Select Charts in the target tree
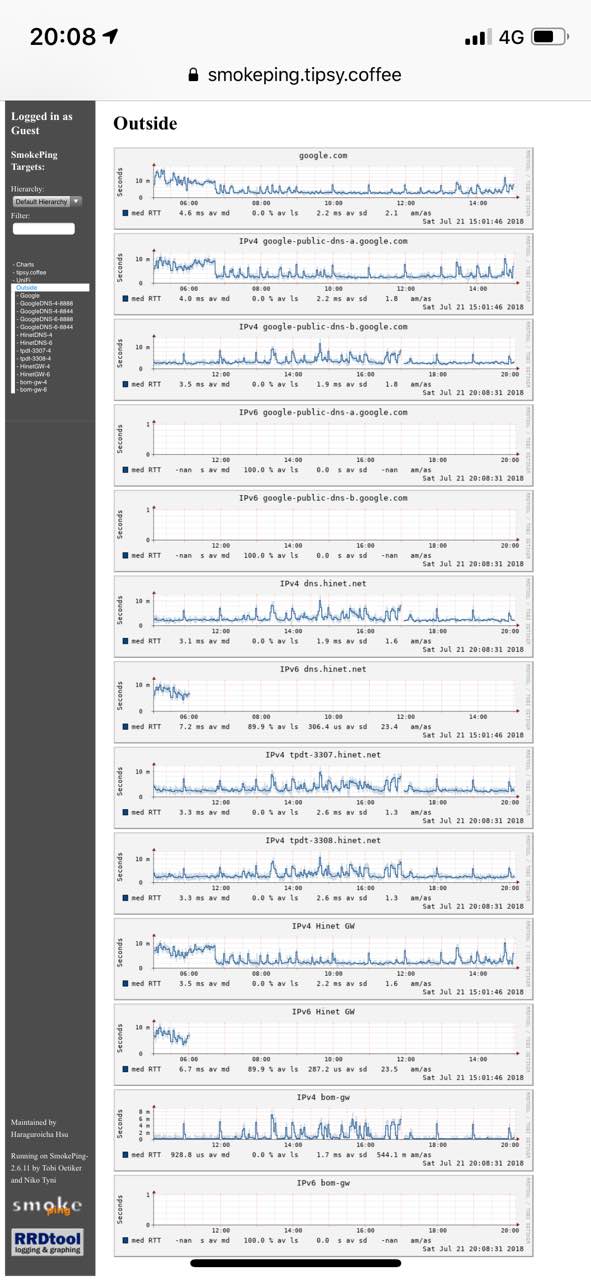 pyautogui.click(x=25, y=265)
